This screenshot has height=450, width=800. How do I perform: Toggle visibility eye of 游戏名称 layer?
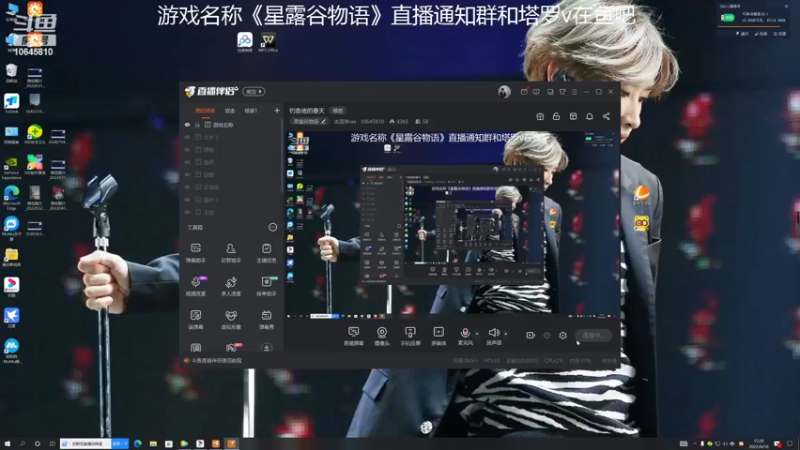(x=187, y=125)
